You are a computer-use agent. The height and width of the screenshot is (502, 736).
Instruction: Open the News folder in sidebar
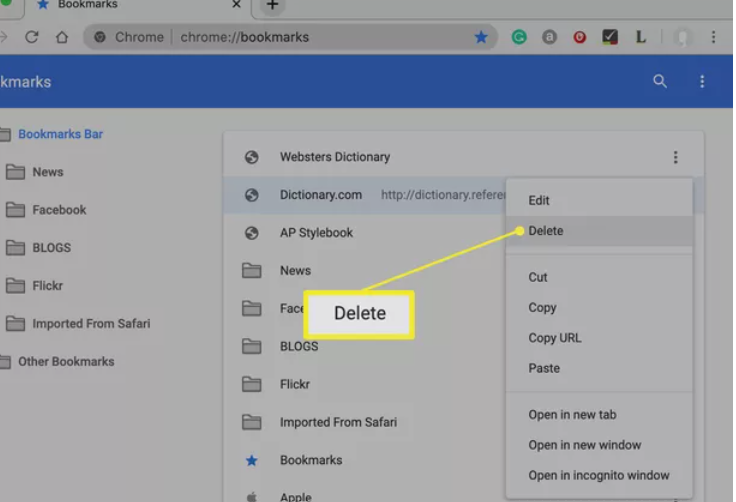click(47, 172)
